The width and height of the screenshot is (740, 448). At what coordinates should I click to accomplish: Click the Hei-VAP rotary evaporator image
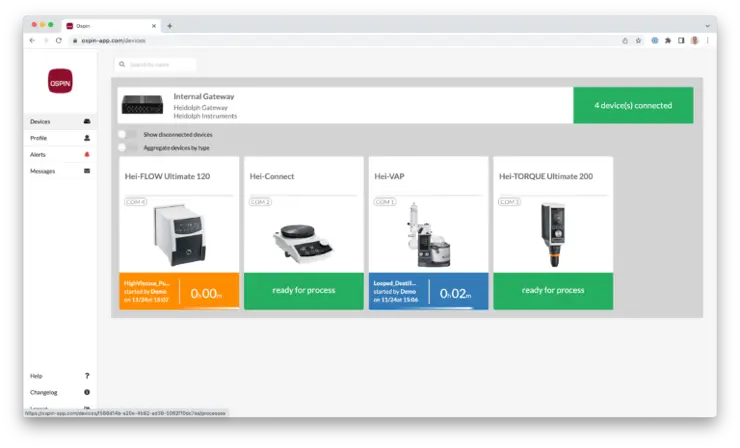tap(429, 236)
